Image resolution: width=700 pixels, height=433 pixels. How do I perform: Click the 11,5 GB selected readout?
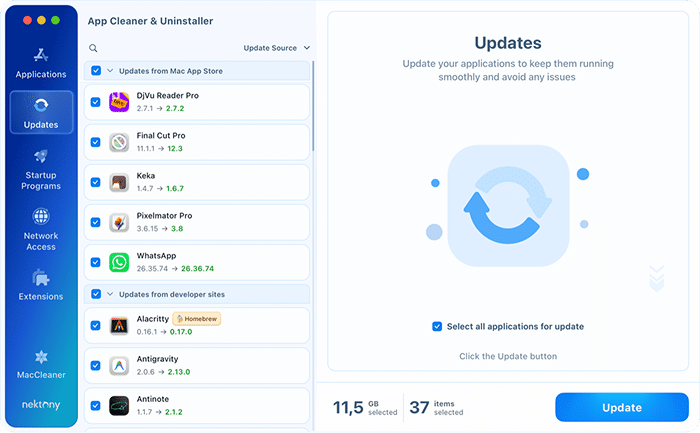[365, 407]
